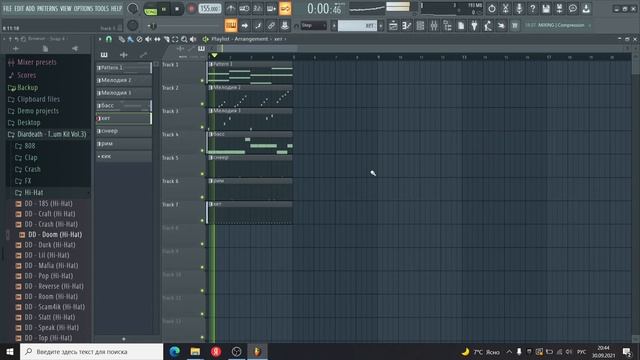Open the EDIT menu
Image resolution: width=640 pixels, height=360 pixels.
(x=19, y=8)
